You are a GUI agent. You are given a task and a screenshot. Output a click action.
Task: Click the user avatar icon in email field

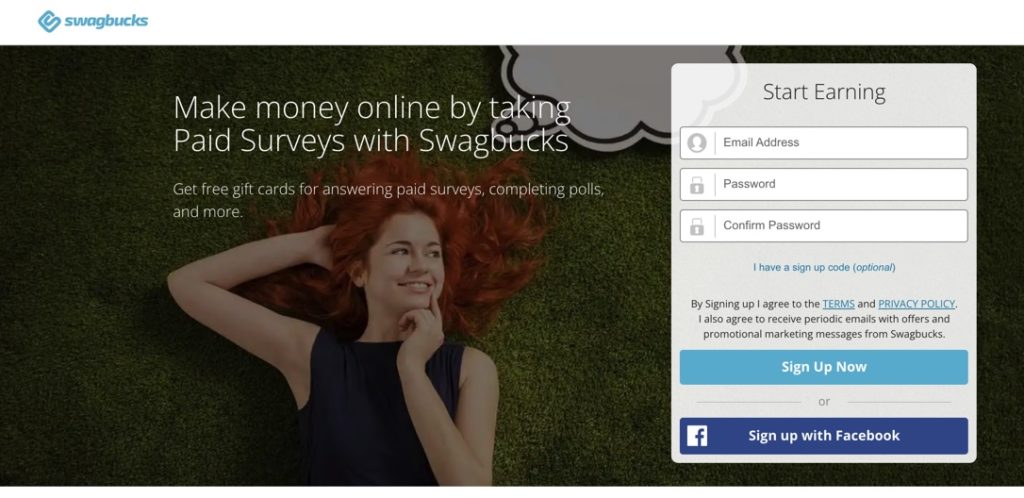697,143
